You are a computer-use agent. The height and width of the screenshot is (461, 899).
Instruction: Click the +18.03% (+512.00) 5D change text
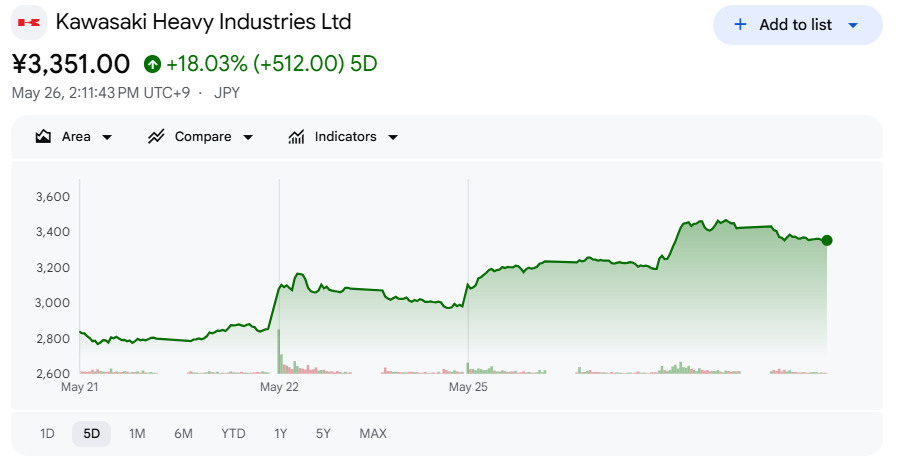pos(272,64)
